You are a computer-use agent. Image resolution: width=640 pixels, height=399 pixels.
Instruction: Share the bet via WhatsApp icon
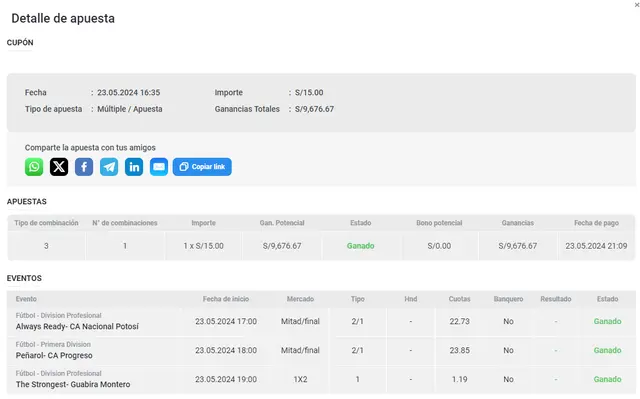34,167
